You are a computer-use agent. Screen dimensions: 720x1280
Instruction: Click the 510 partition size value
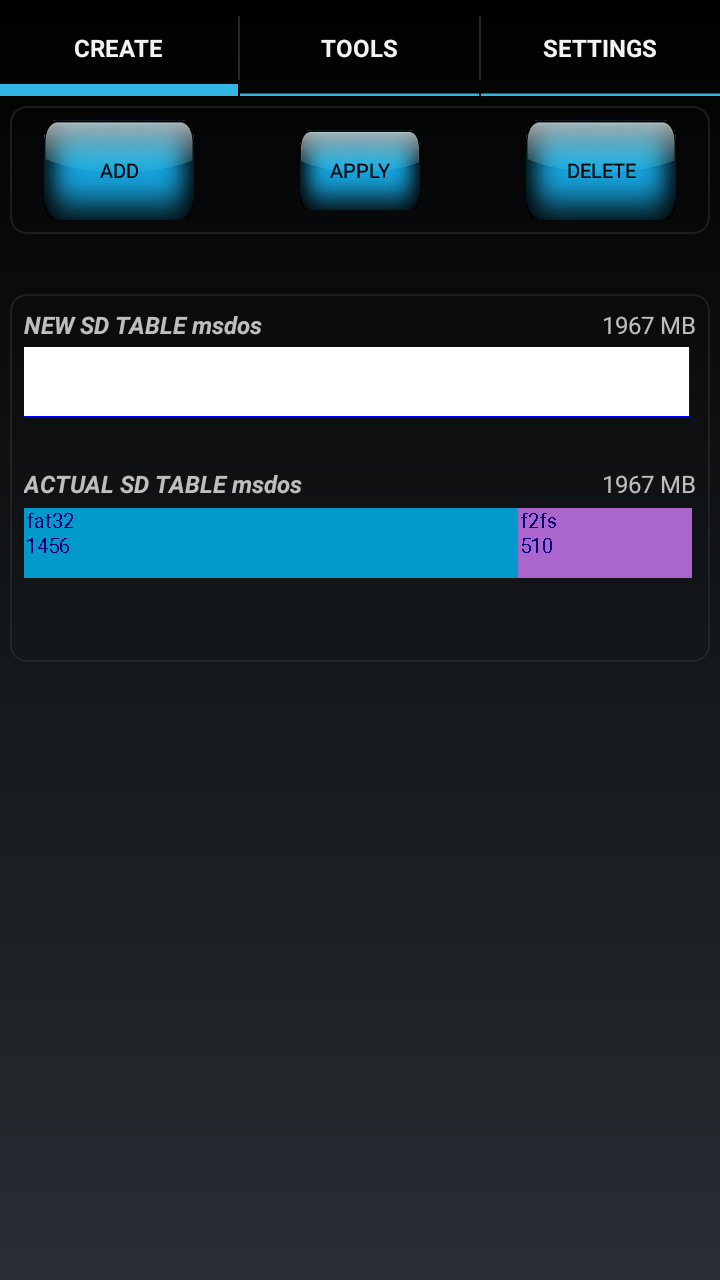[537, 546]
